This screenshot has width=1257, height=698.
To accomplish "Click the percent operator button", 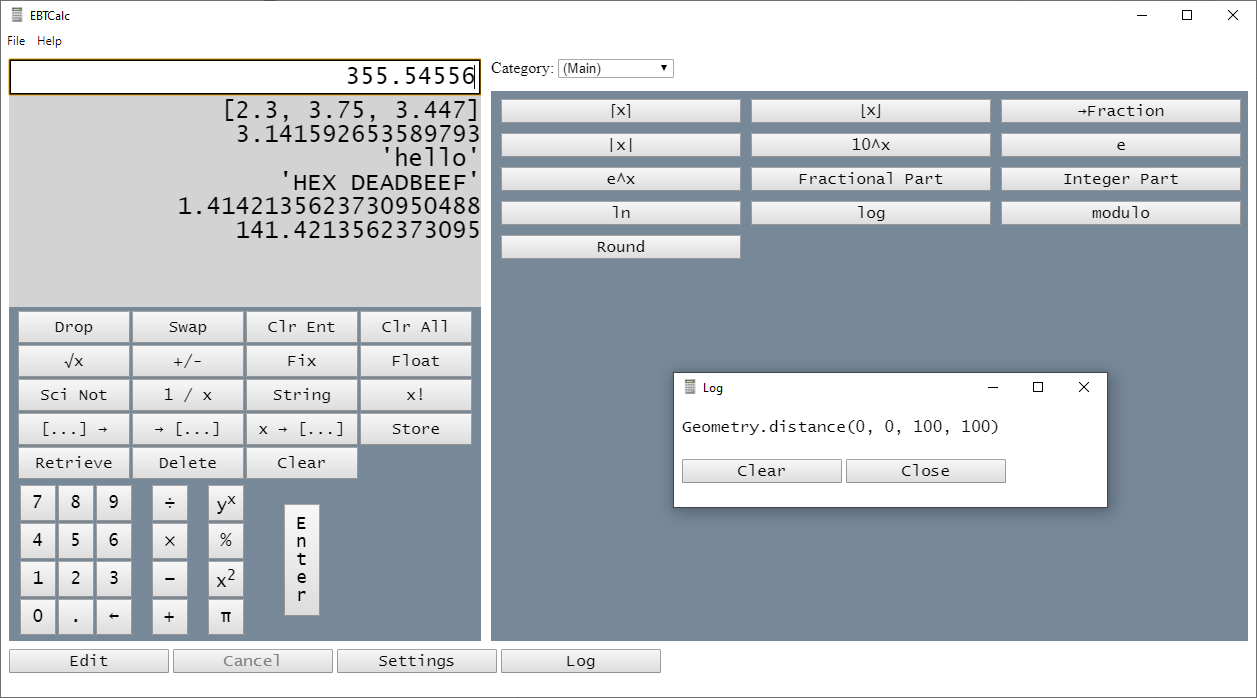I will click(225, 540).
